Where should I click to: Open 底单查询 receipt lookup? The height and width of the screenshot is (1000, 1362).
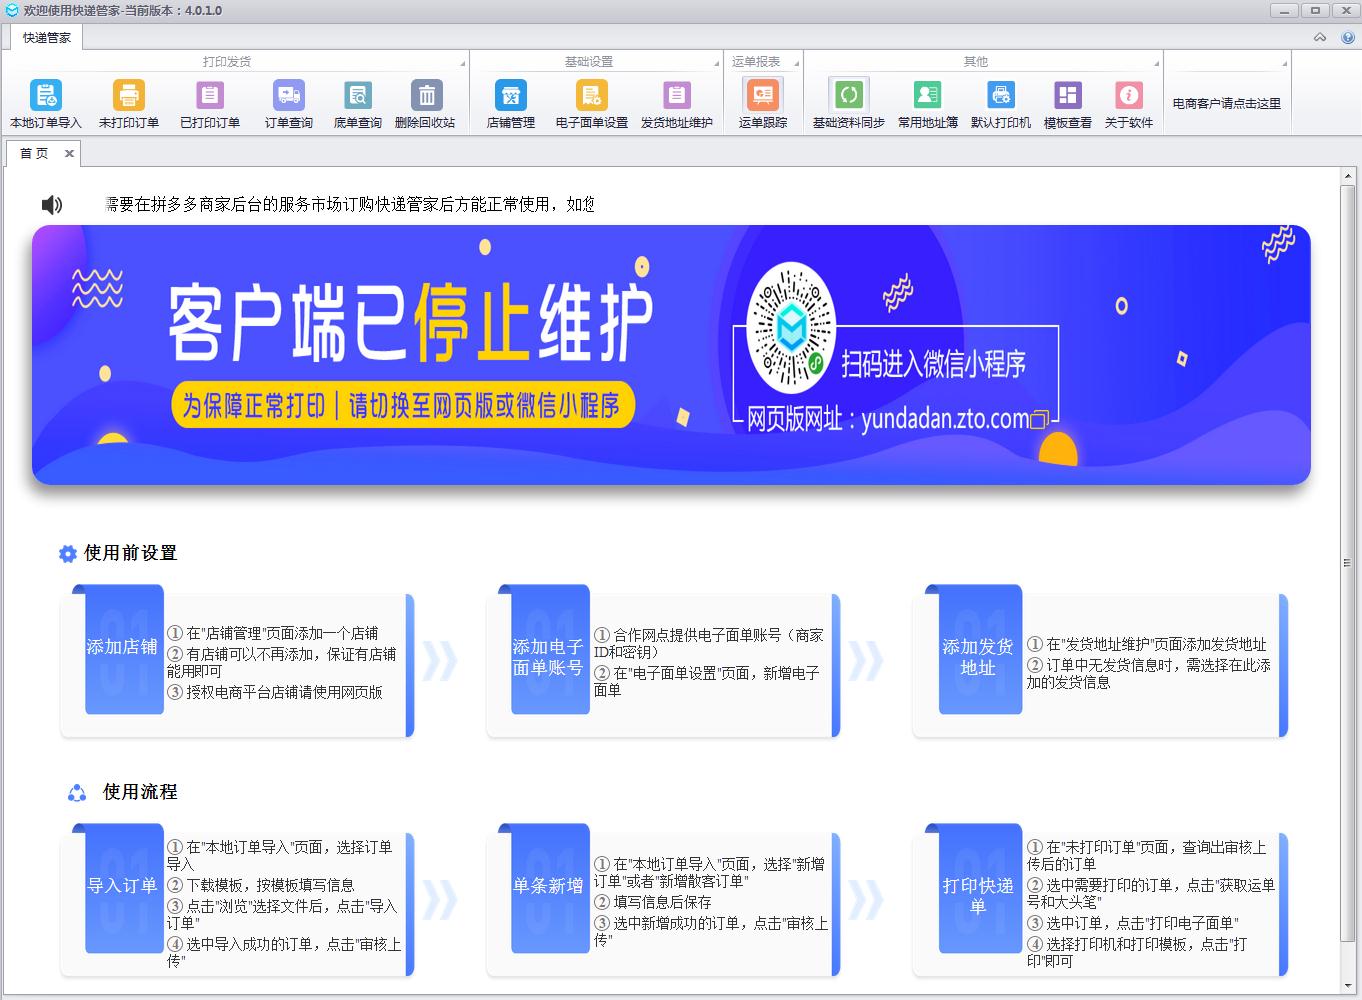coord(357,103)
